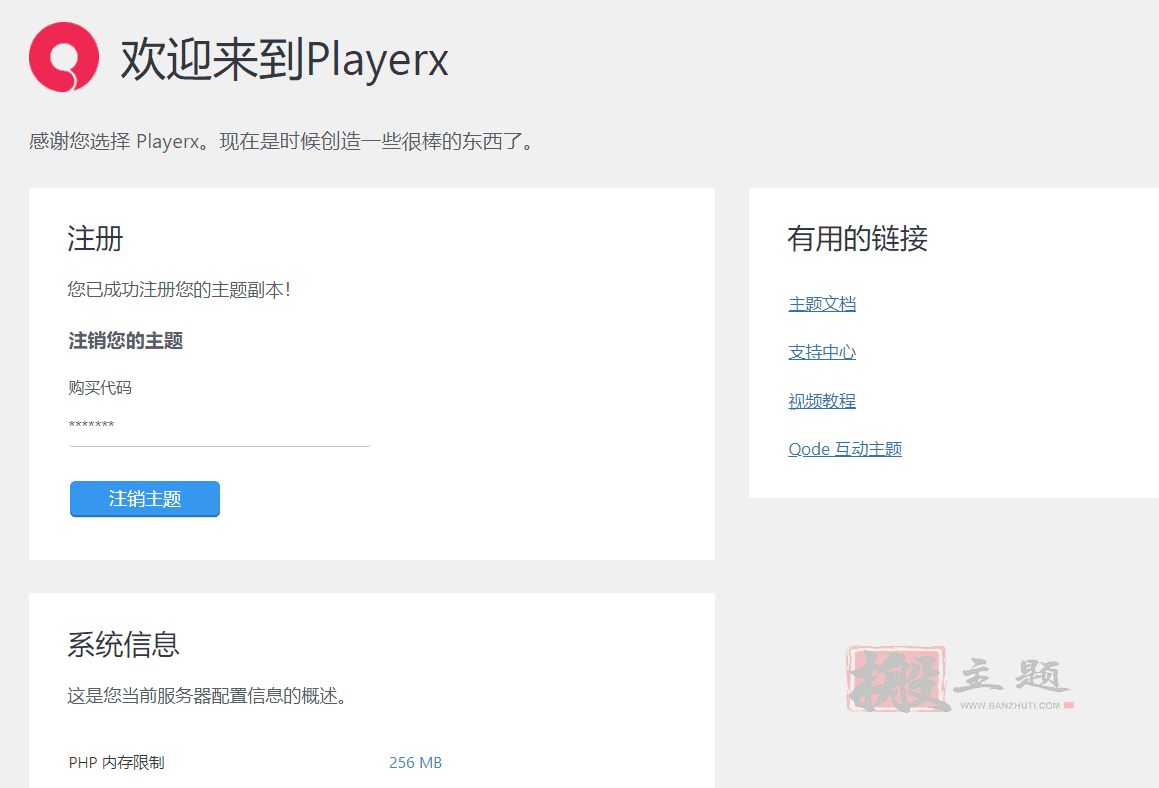This screenshot has height=788, width=1159.
Task: Open the 视频教程 link
Action: tap(822, 401)
